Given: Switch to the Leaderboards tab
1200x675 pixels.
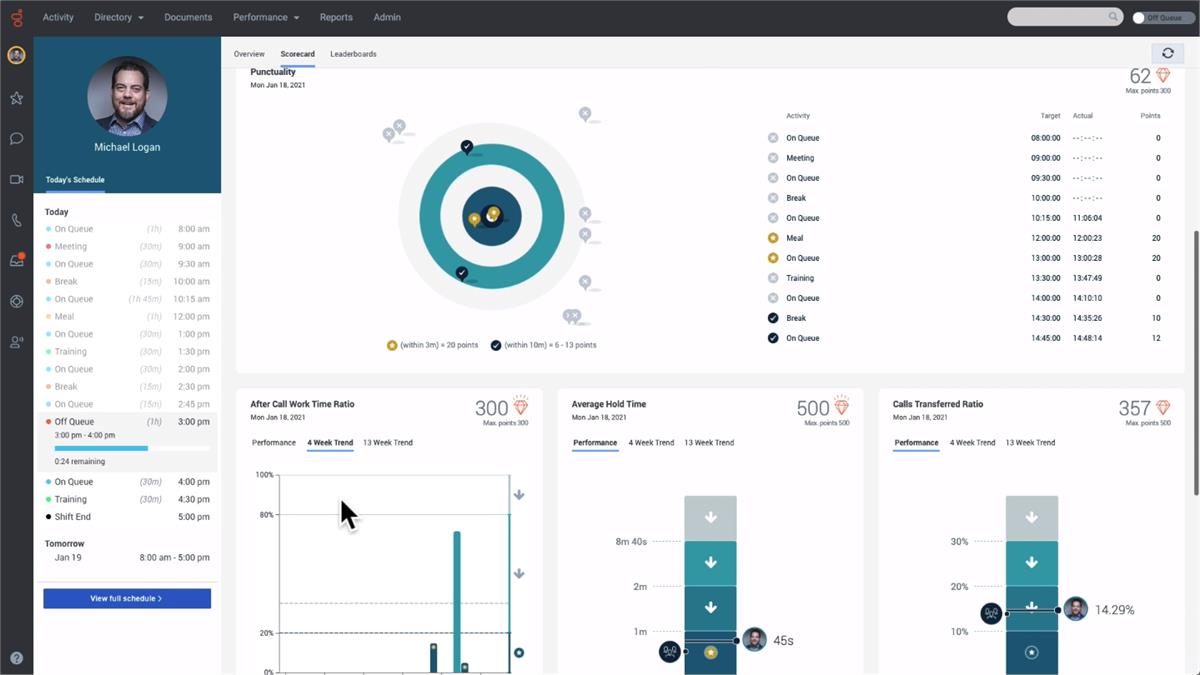Looking at the screenshot, I should [x=353, y=54].
